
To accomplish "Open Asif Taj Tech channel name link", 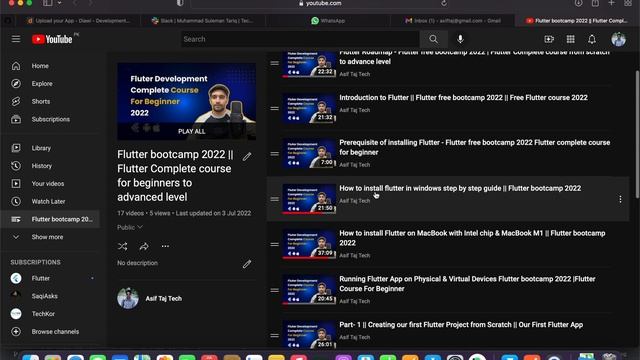I will click(164, 298).
